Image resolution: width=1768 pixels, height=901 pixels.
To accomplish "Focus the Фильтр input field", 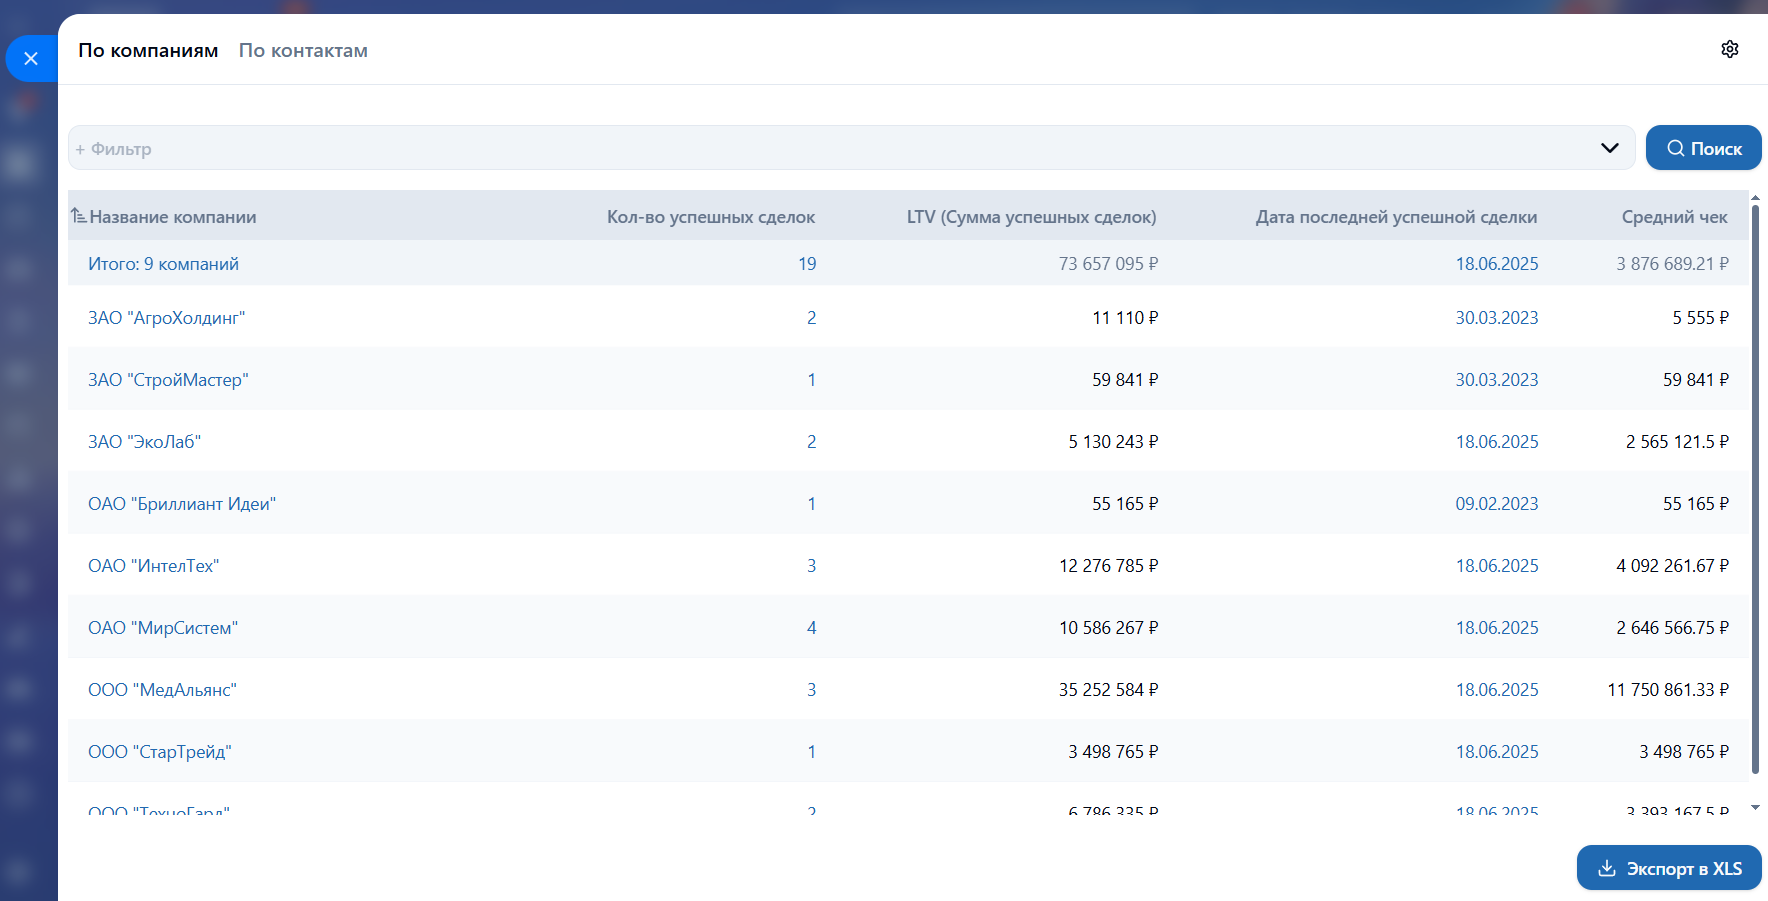I will click(800, 148).
